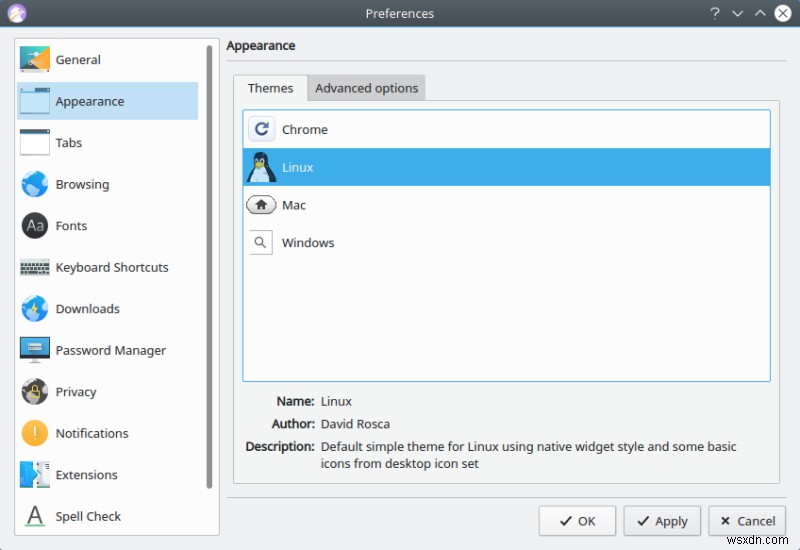Open the Spell Check section

88,517
